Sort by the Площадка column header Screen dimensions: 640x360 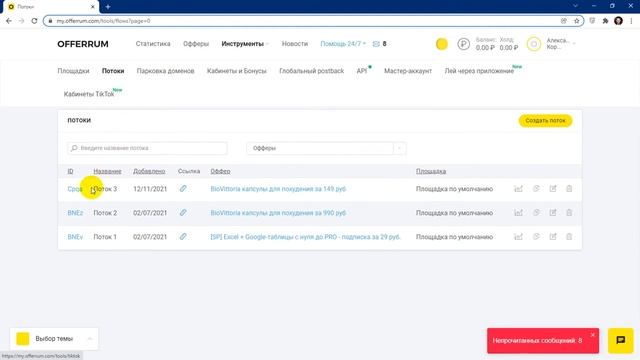431,171
